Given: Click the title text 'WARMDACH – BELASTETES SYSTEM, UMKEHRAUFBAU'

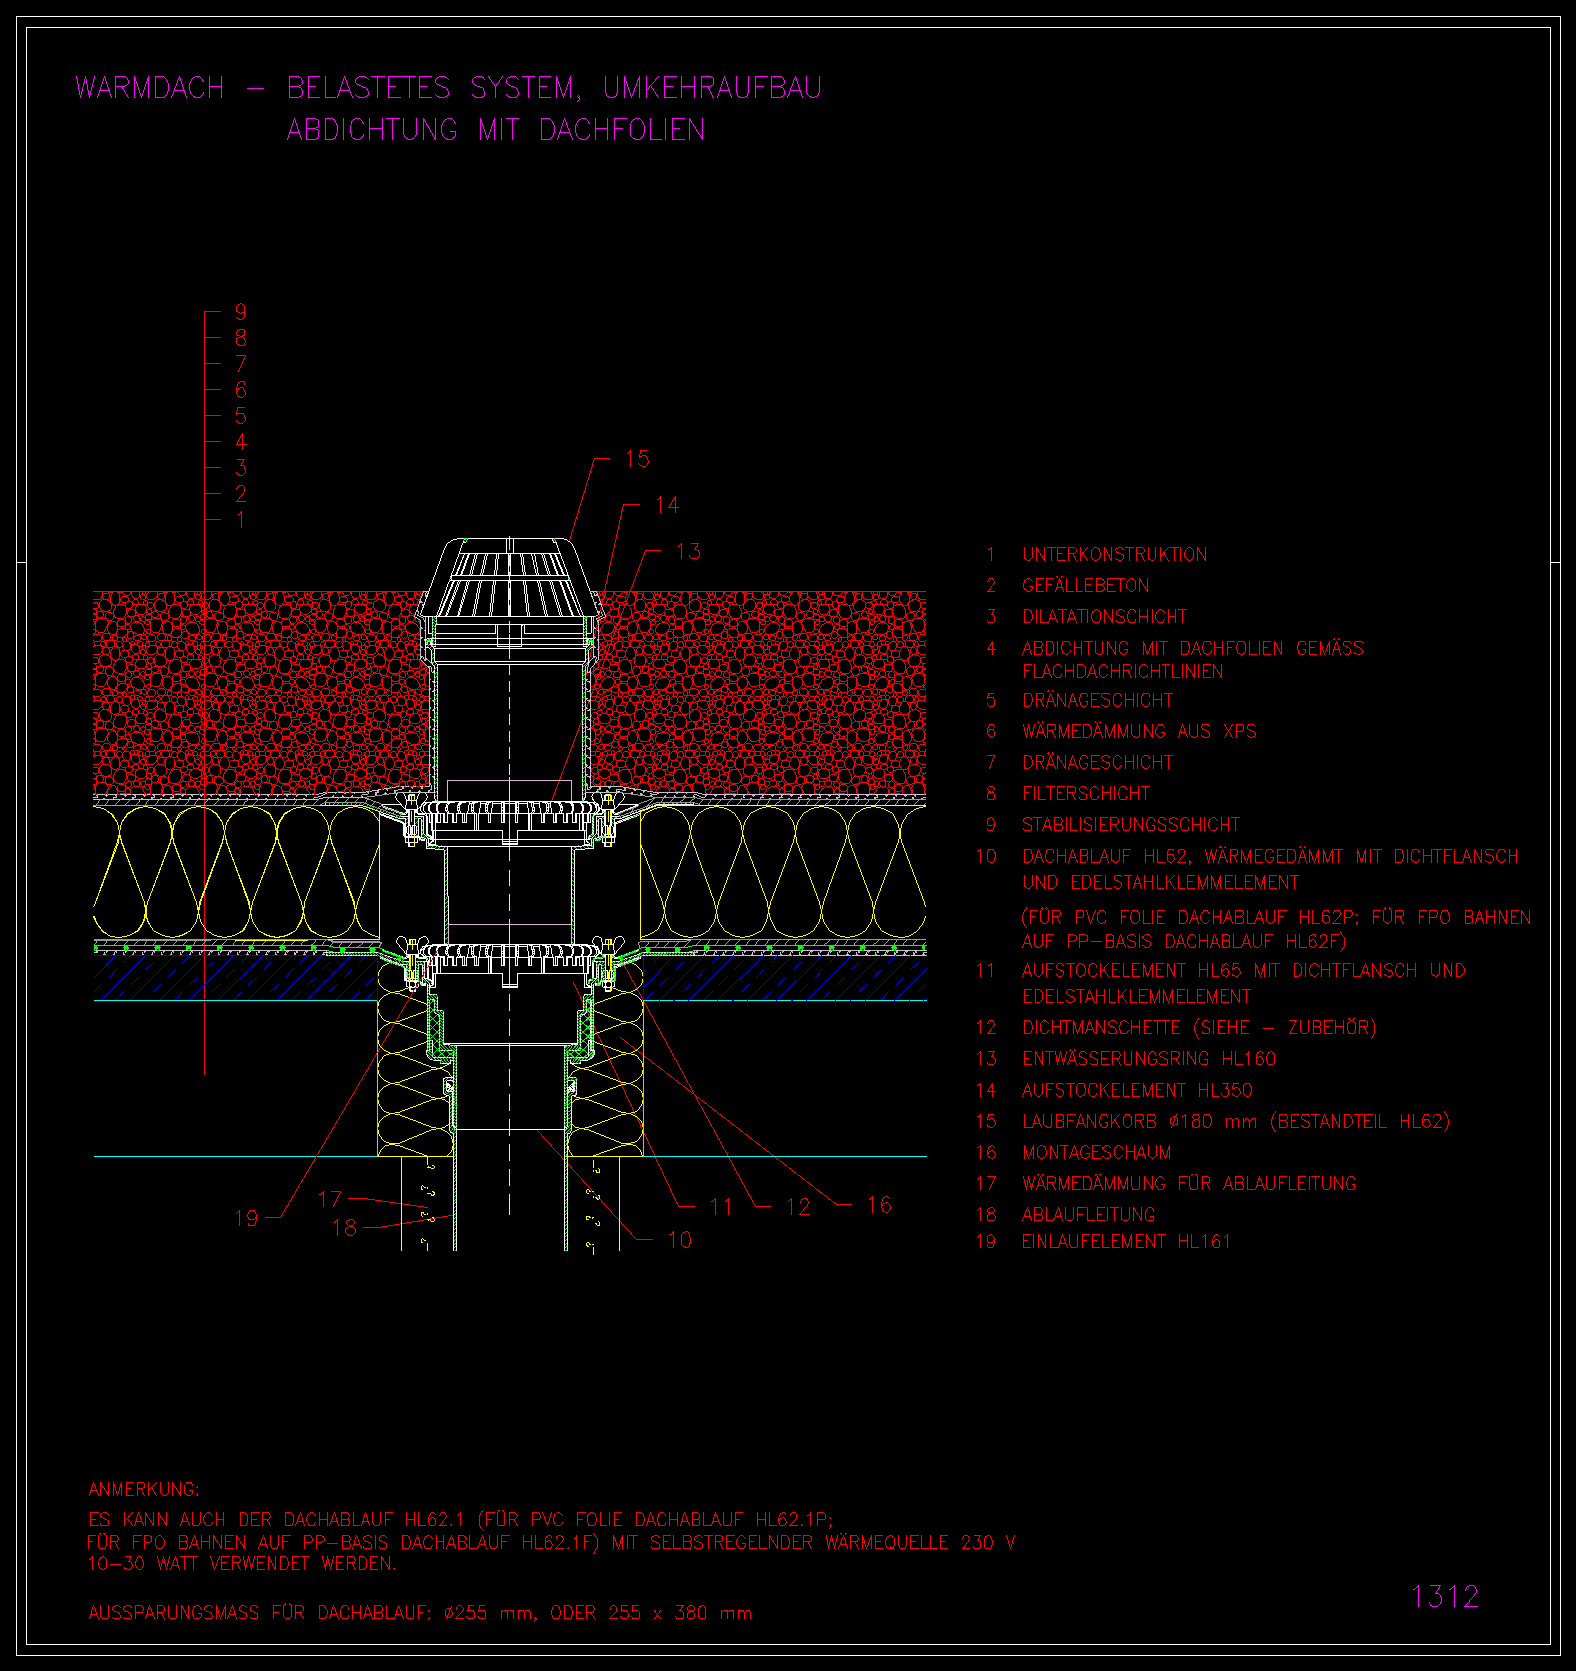Looking at the screenshot, I should coord(449,88).
